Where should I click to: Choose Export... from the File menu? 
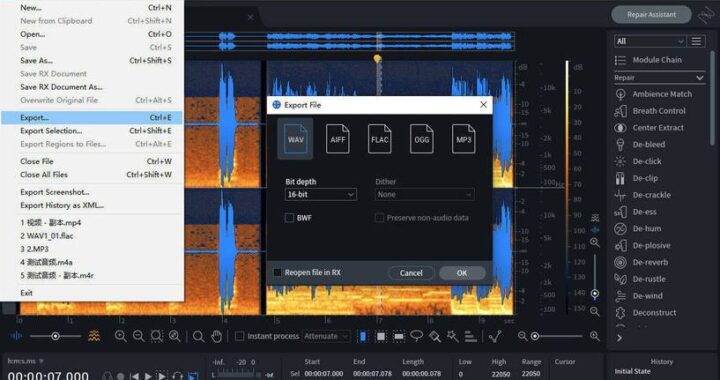[x=92, y=117]
